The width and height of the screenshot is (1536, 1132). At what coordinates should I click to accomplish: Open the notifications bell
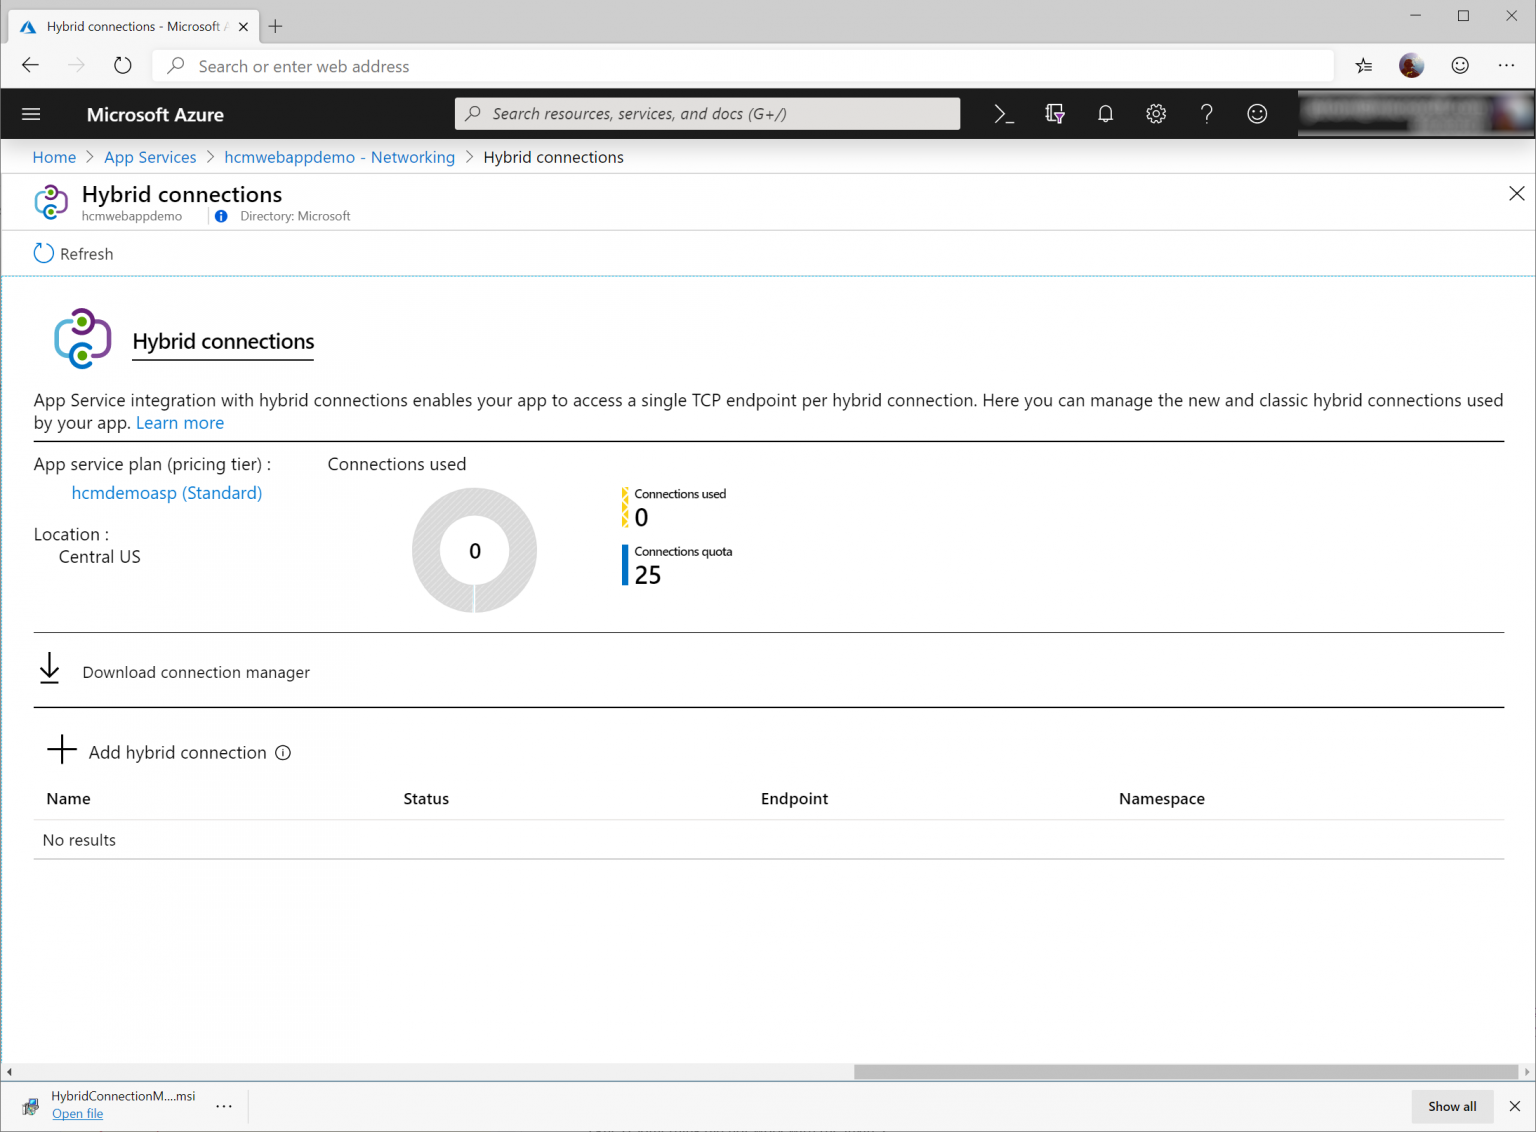(1105, 113)
